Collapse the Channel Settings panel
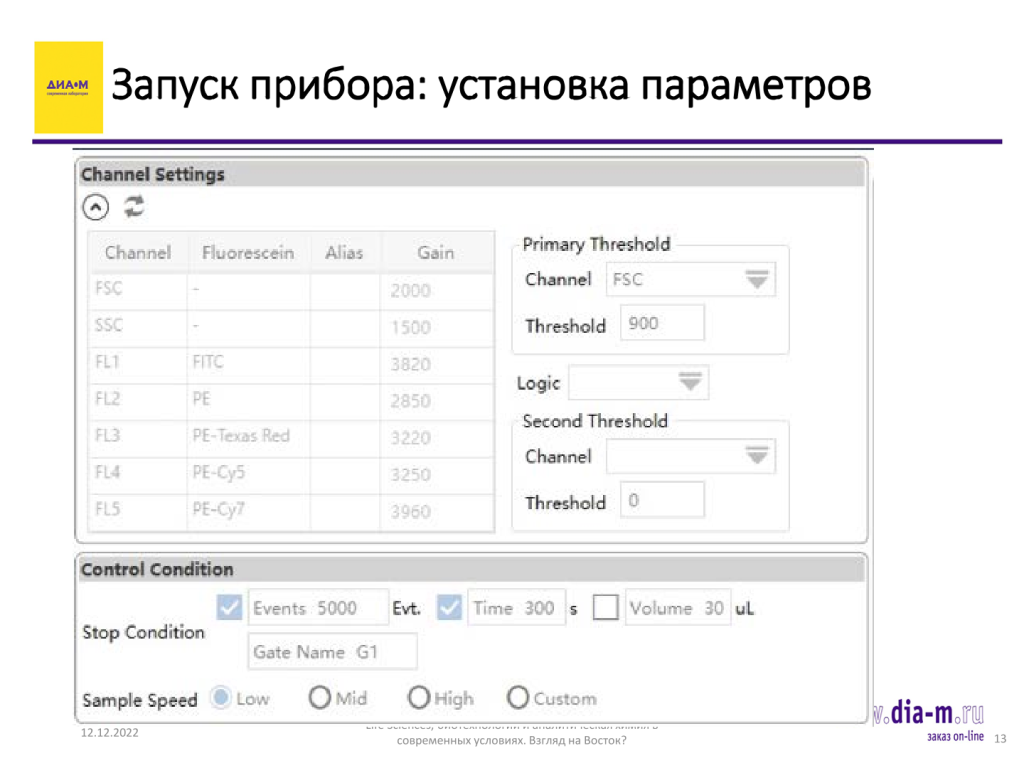The width and height of the screenshot is (1024, 768). pos(94,207)
